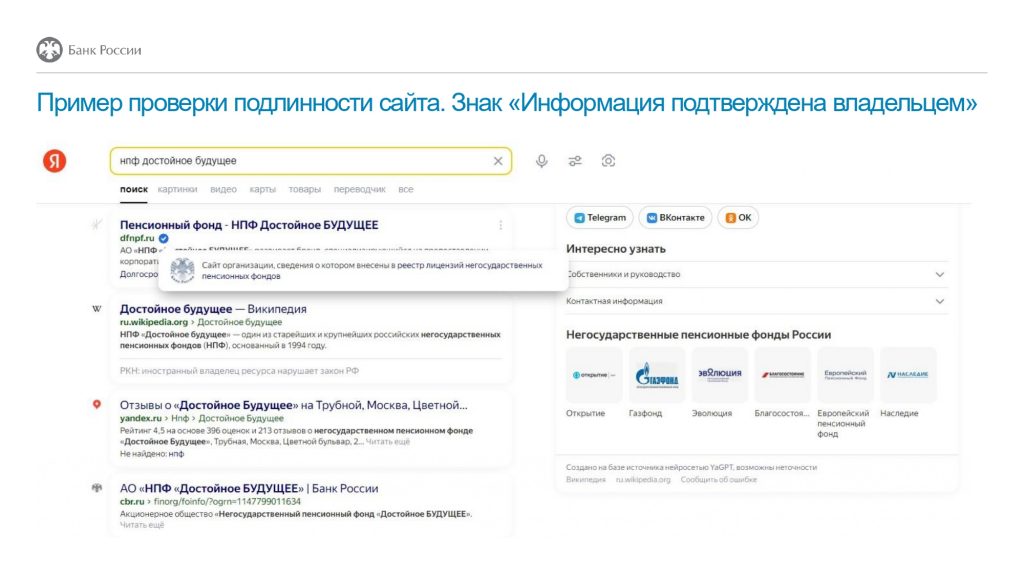The image size is (1024, 576).
Task: Click «Интересно узнать» heading
Action: pos(616,249)
